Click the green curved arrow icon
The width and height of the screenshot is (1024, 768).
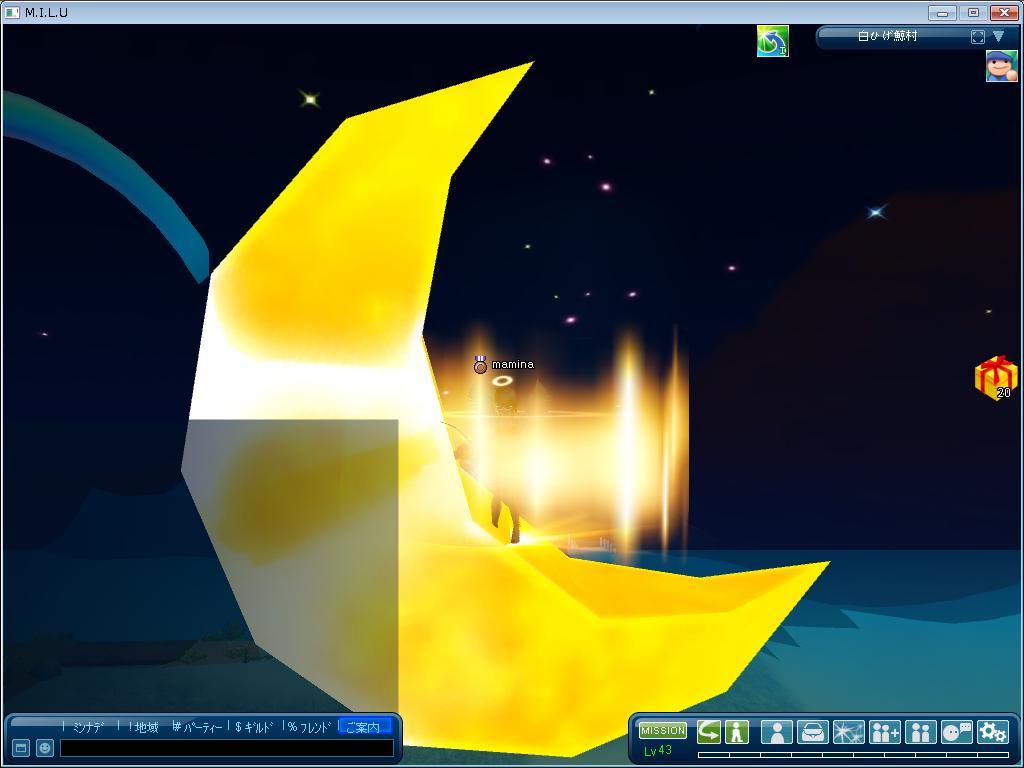[x=709, y=731]
